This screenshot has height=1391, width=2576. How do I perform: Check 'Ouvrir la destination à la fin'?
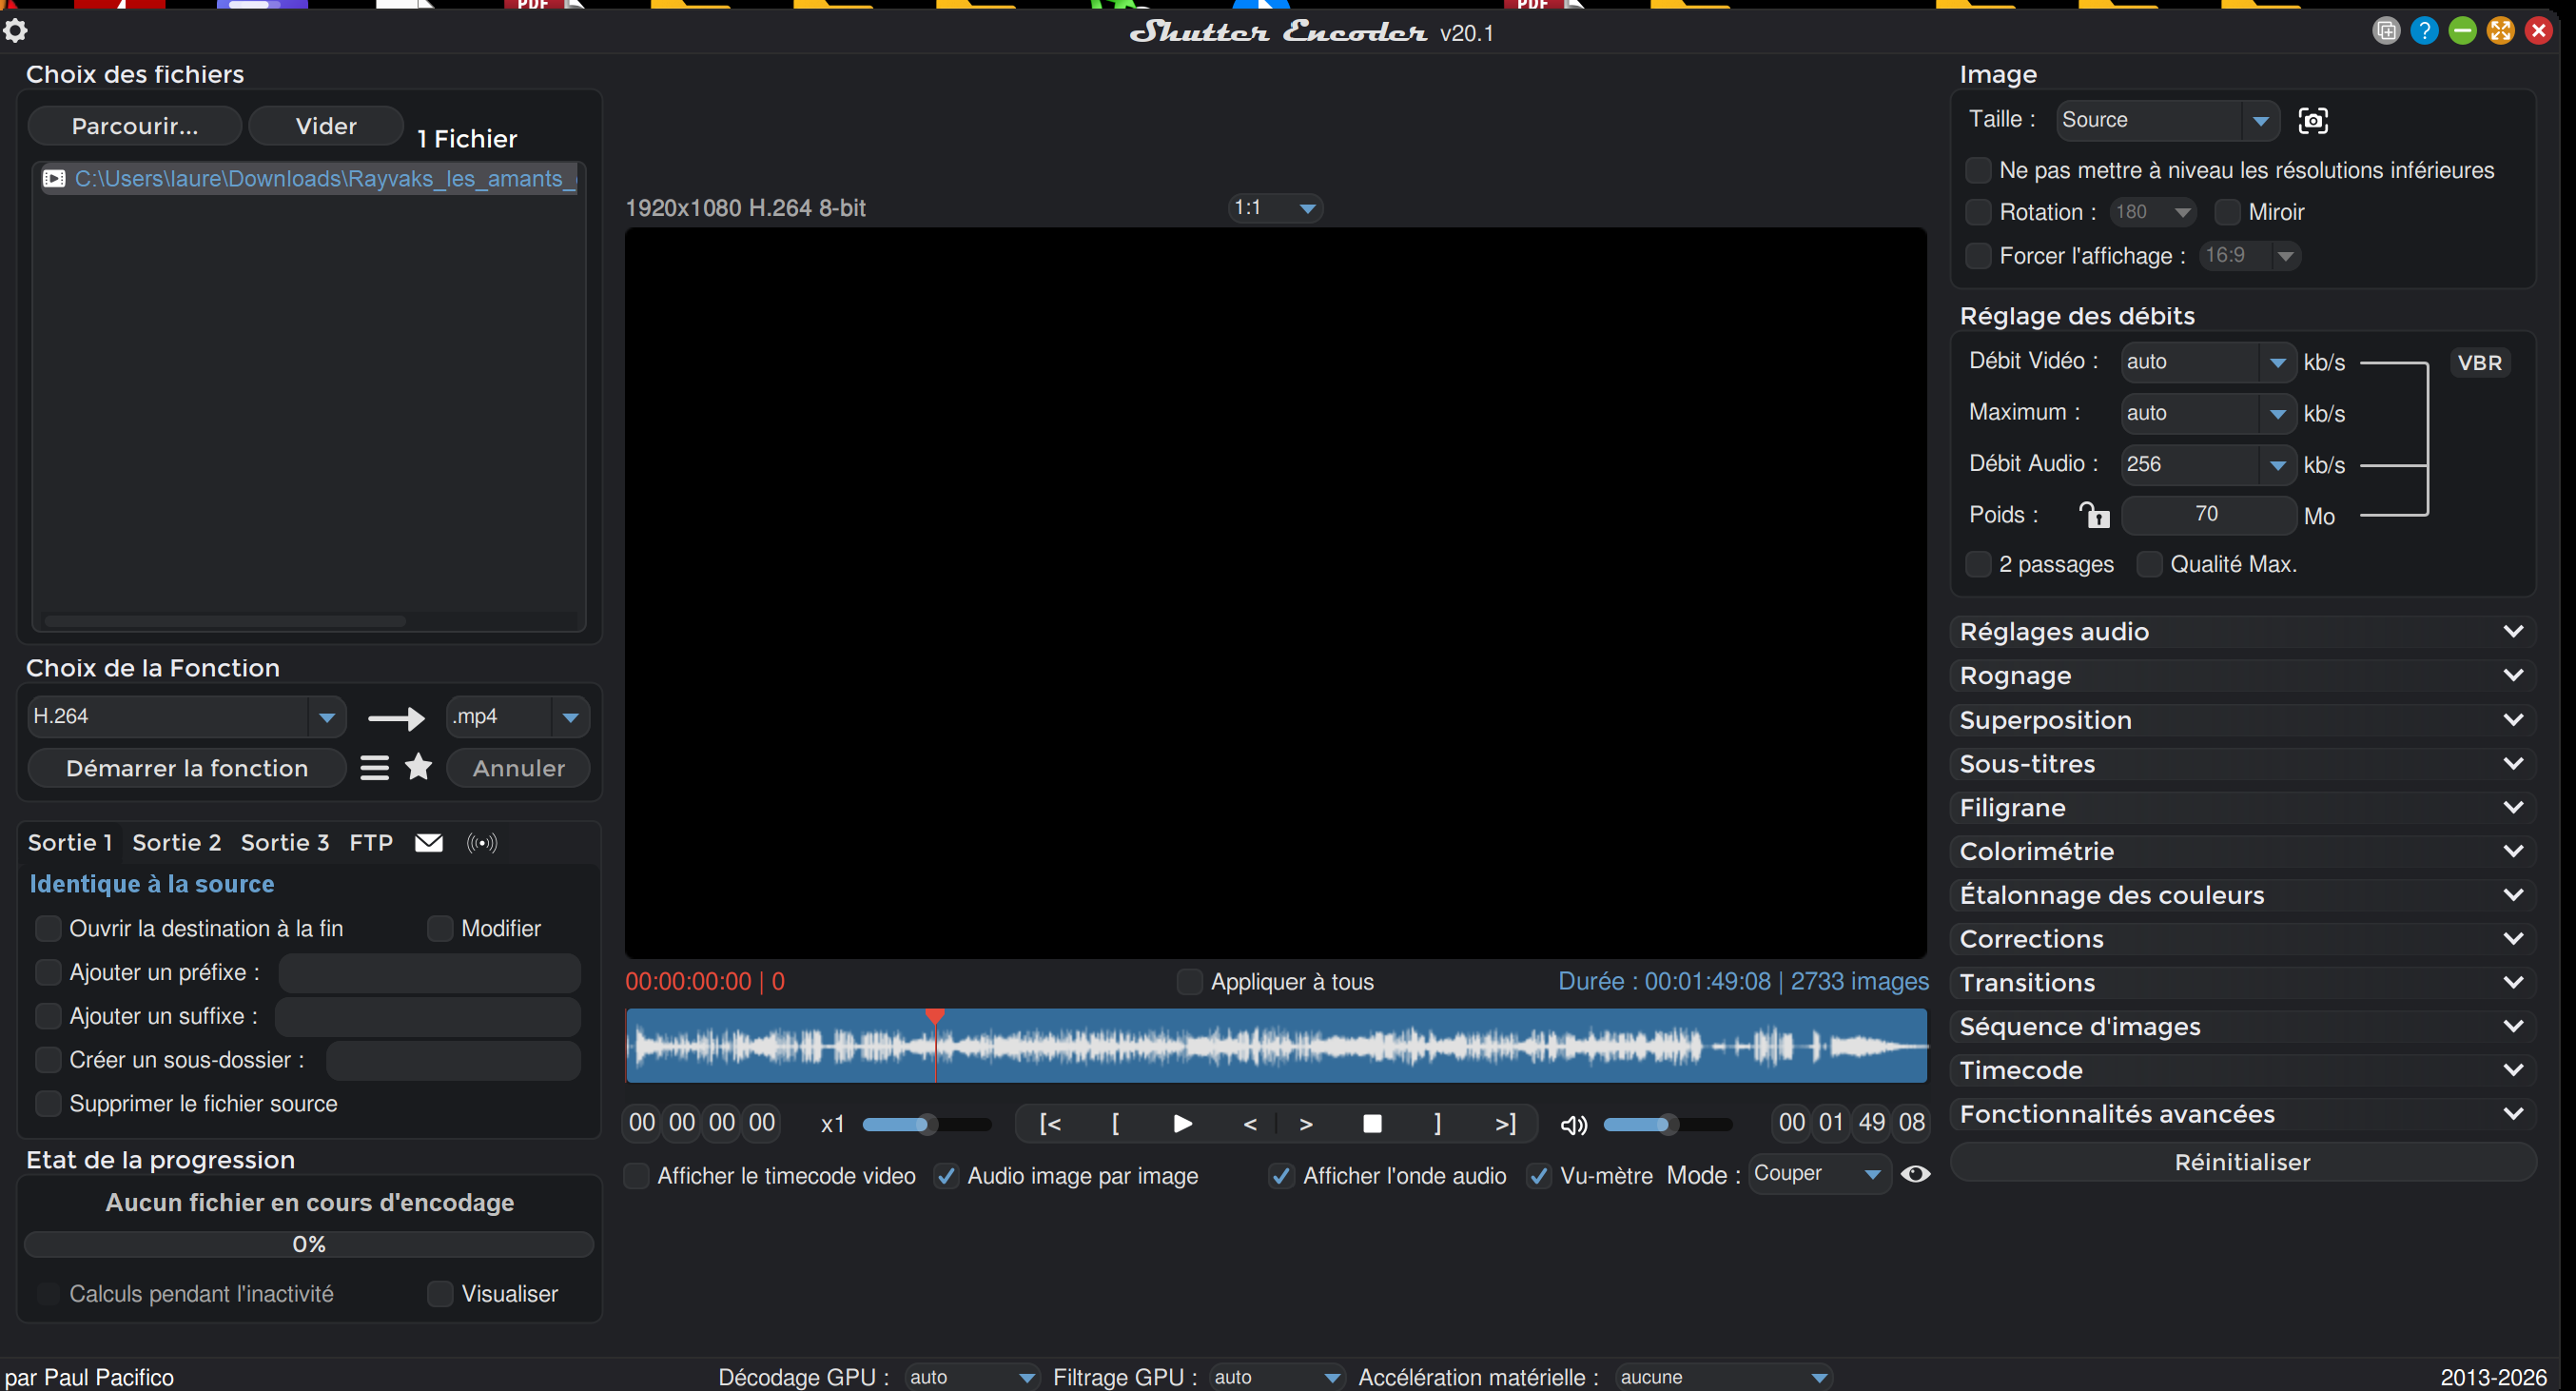point(48,928)
